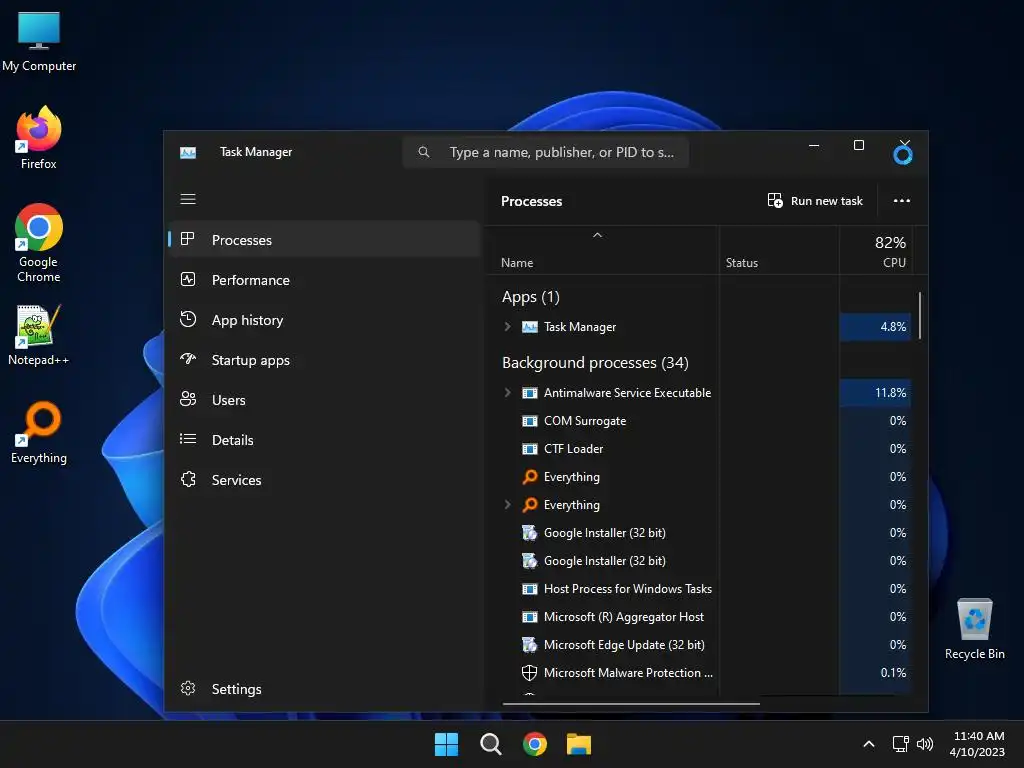The image size is (1024, 768).
Task: Click the Settings gear icon
Action: point(188,688)
